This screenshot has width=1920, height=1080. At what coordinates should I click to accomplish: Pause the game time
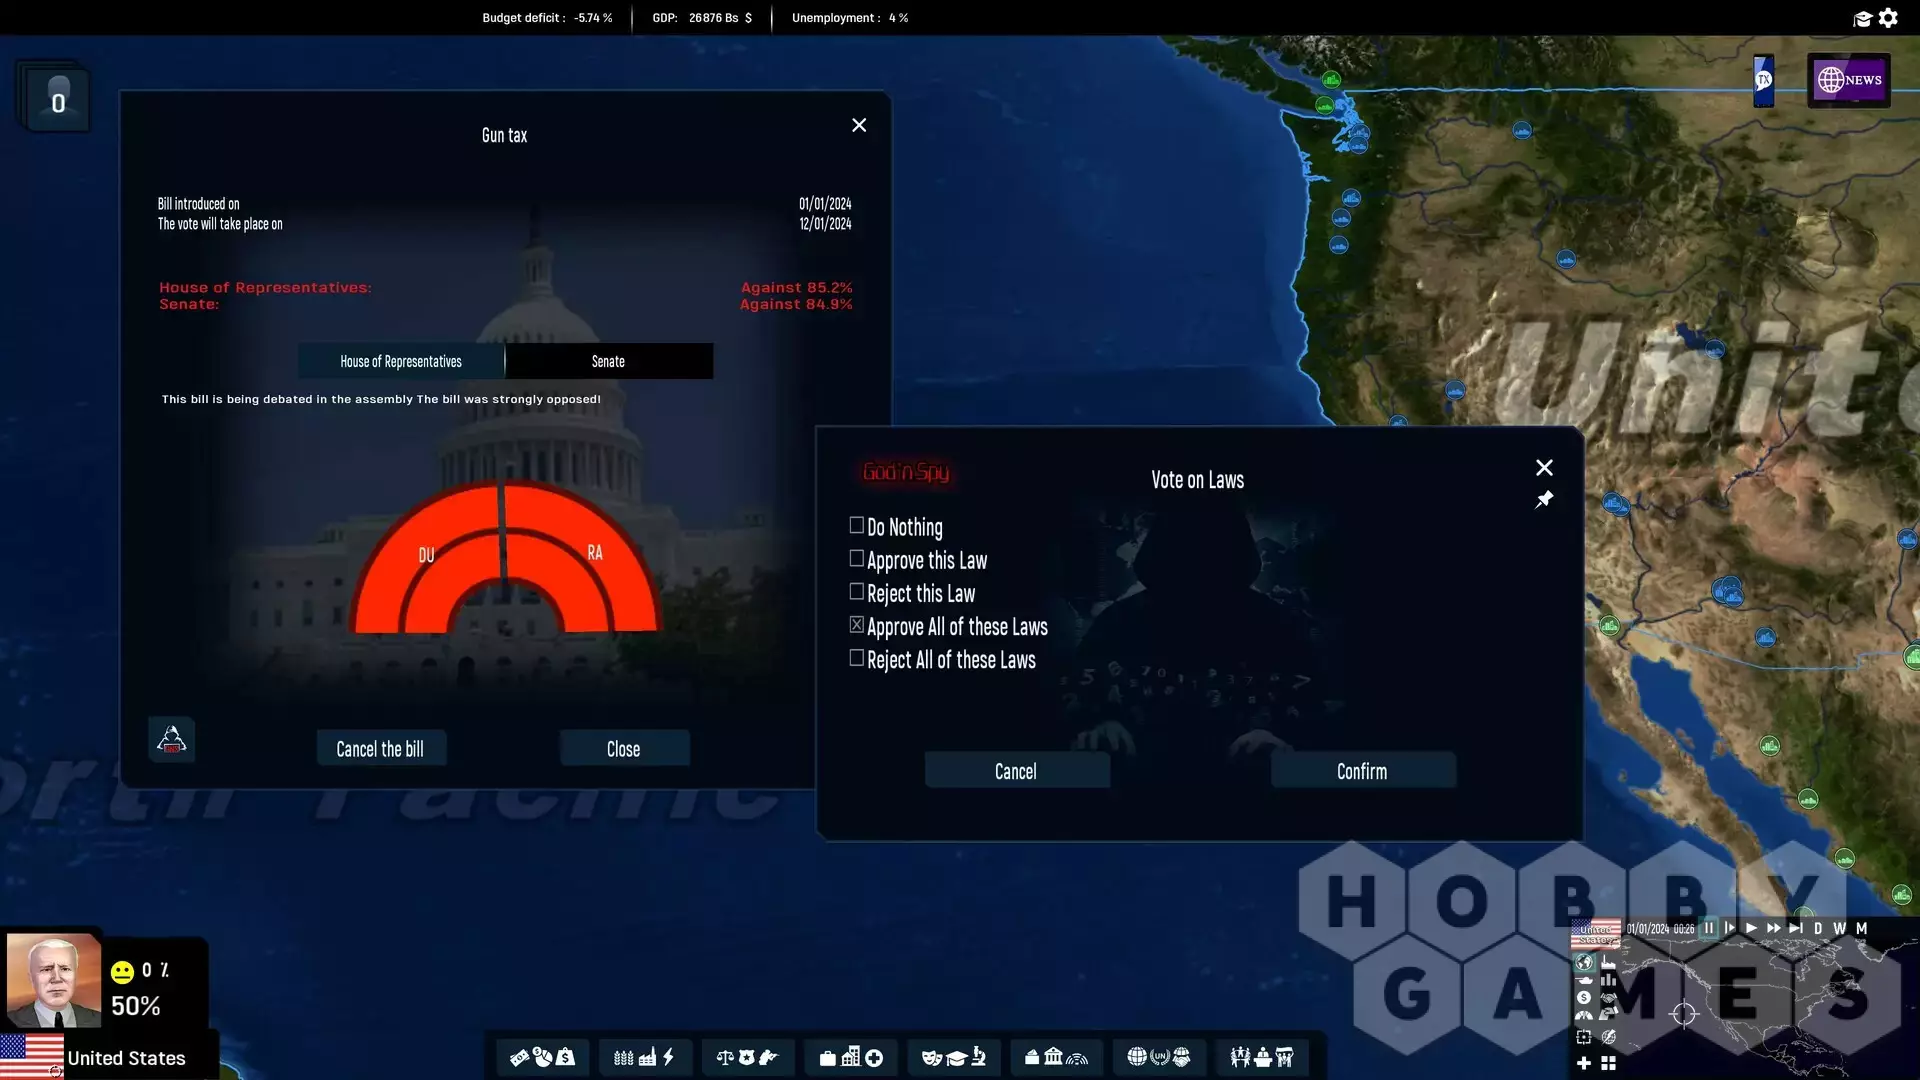[x=1709, y=928]
